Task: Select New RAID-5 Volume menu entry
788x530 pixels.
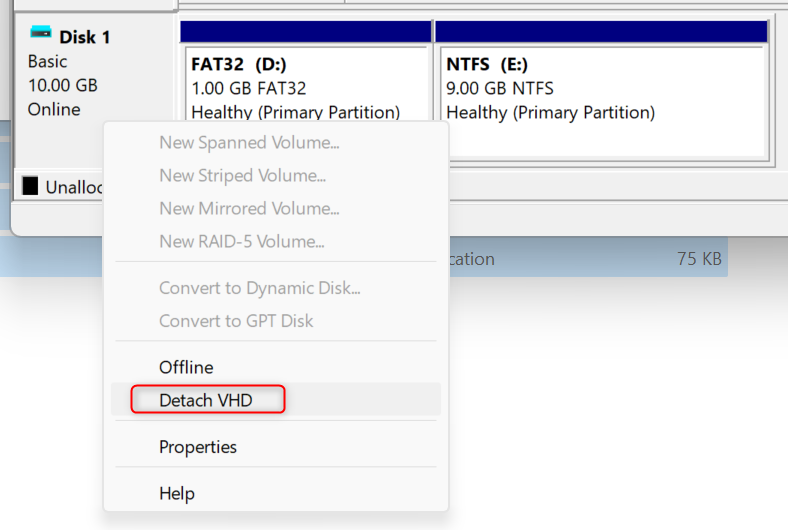Action: tap(241, 242)
